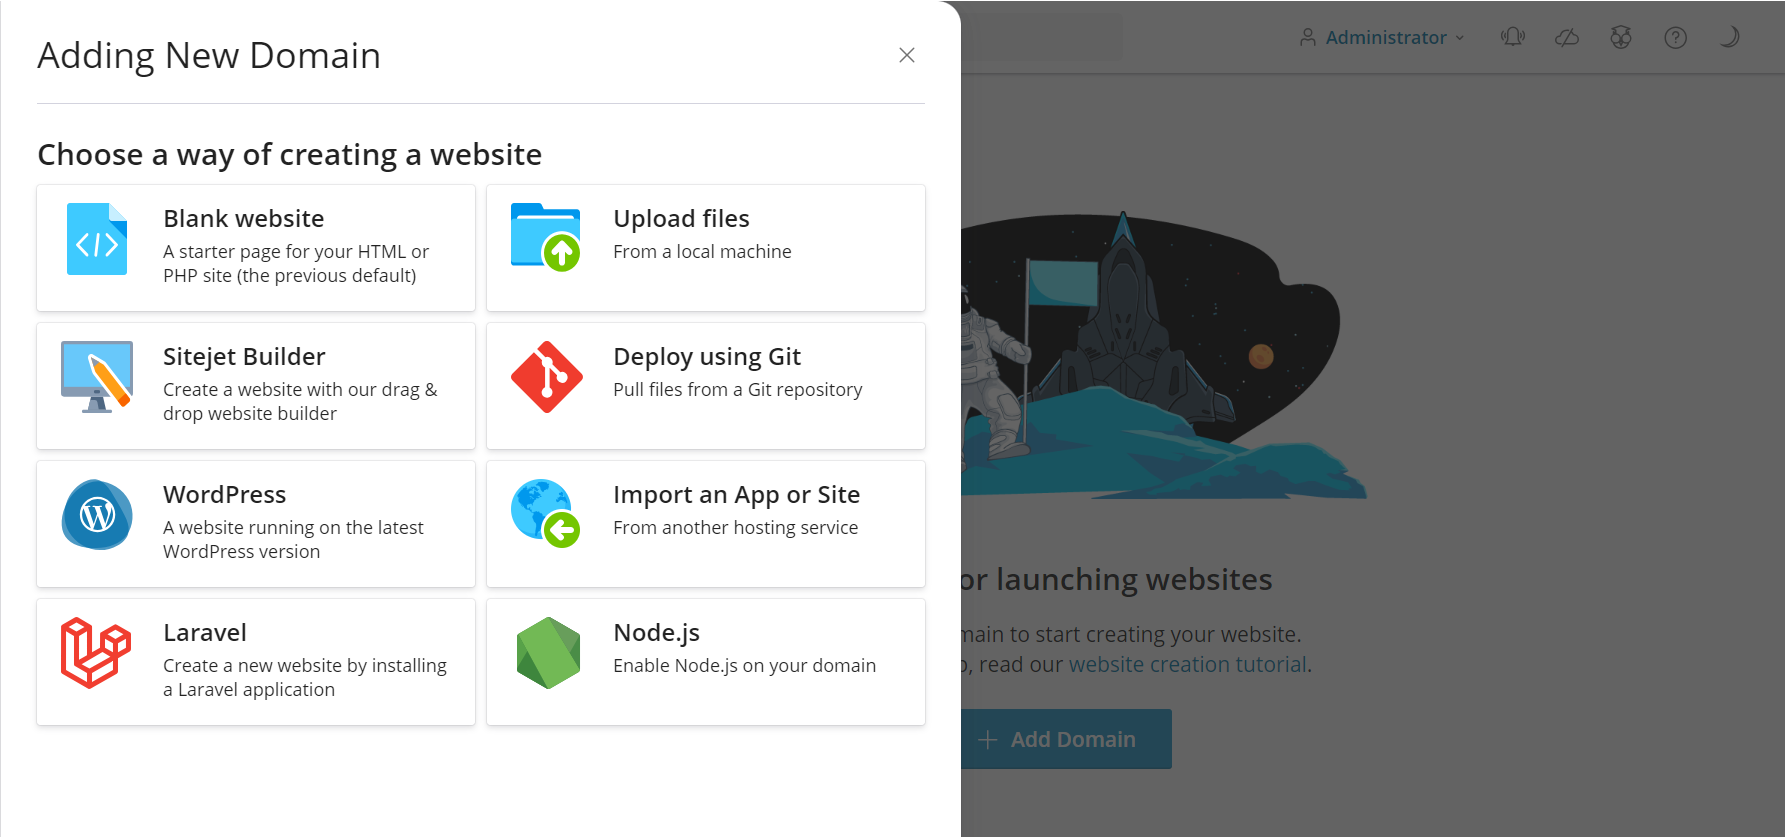Click 'Enable Node.js on your domain' text
Screen dimensions: 1785x837
click(745, 666)
